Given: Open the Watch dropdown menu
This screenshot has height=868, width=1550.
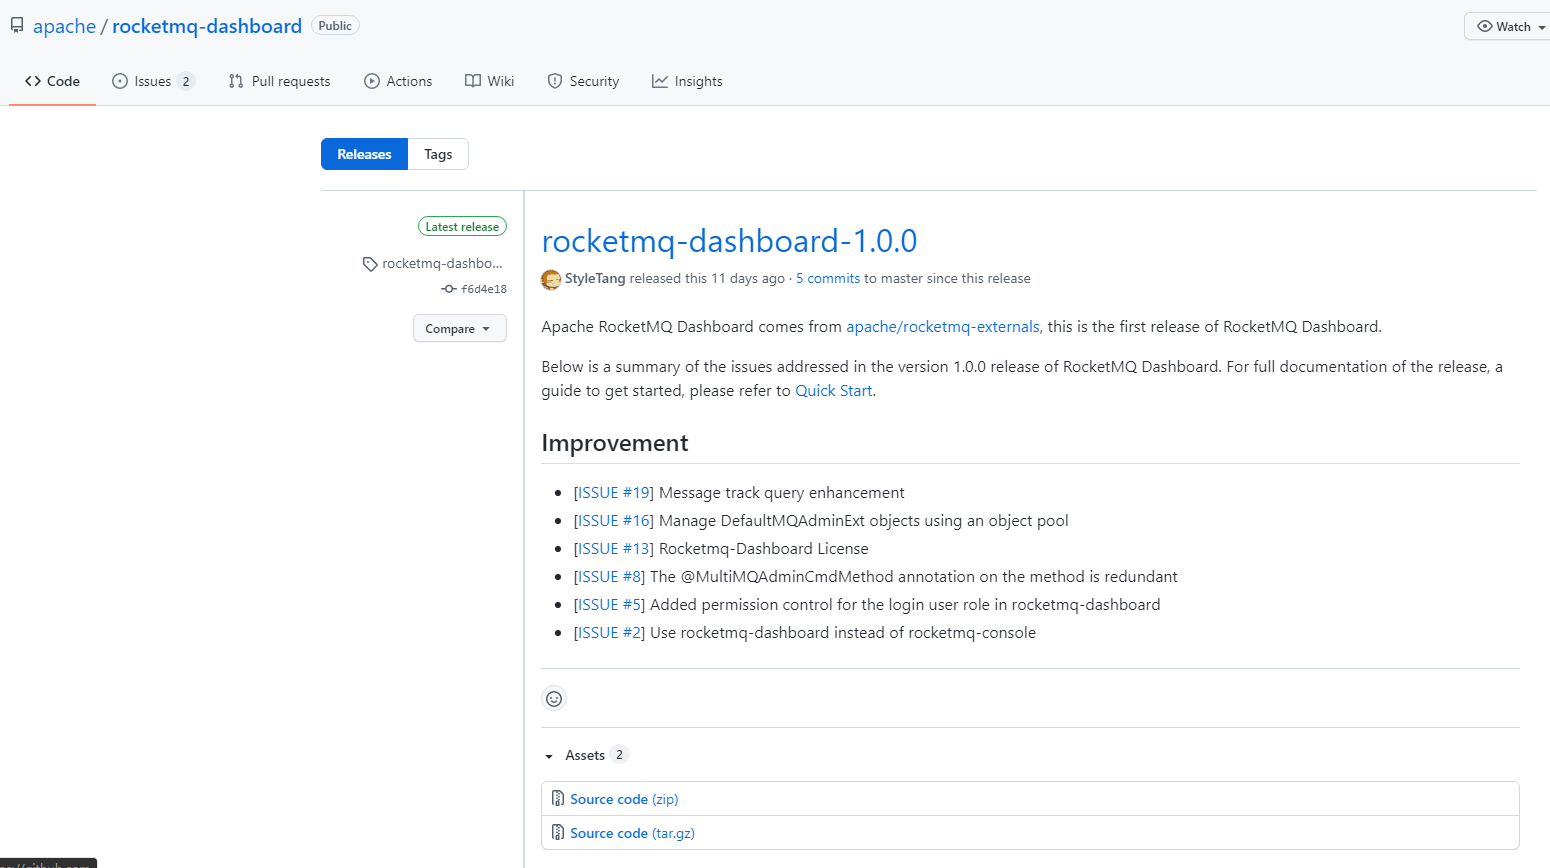Looking at the screenshot, I should tap(1510, 26).
